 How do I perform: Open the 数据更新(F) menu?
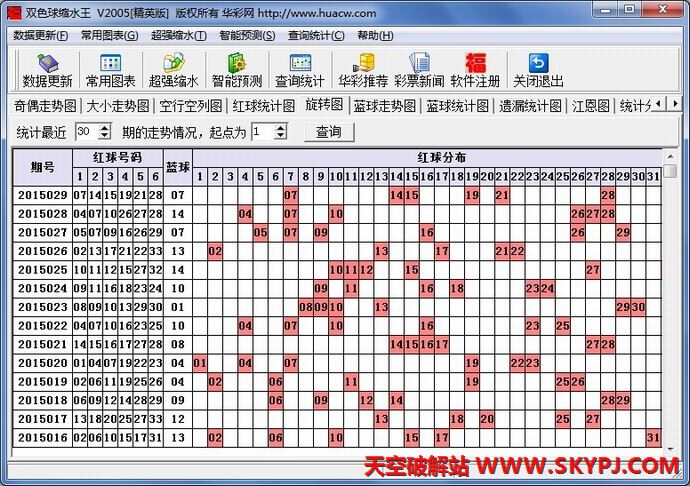[41, 35]
